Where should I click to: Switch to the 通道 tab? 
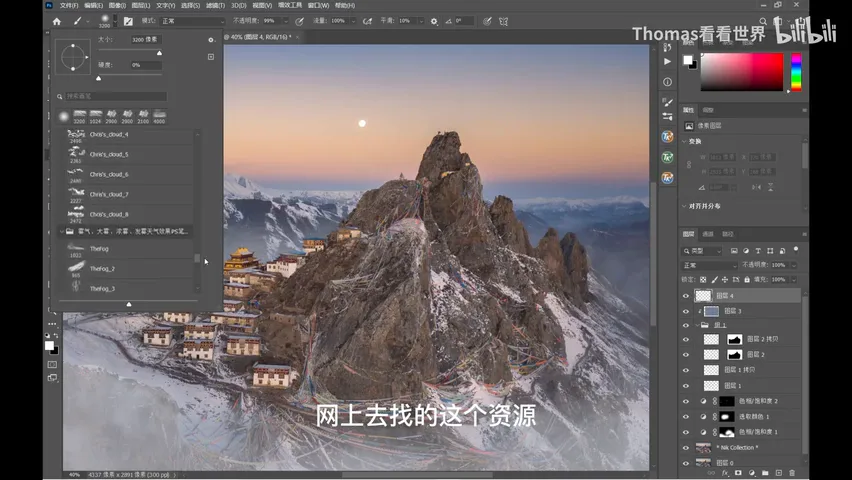[x=708, y=234]
